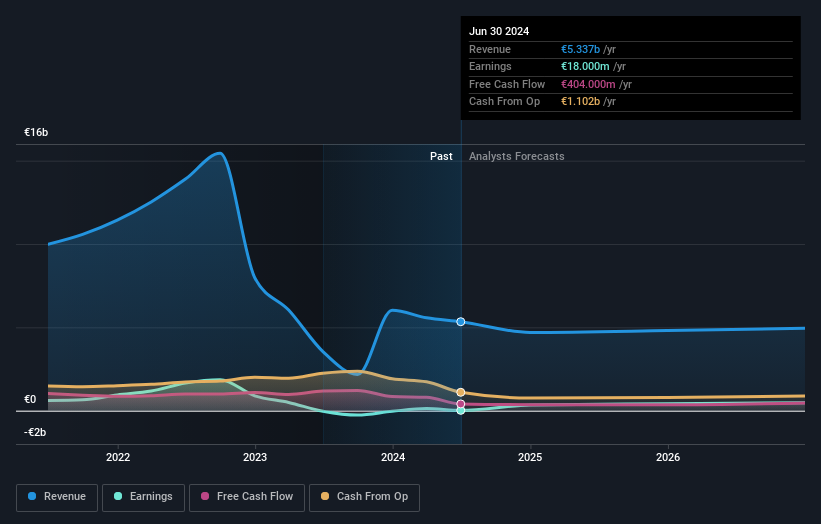Click the Analysts Forecasts label

516,156
